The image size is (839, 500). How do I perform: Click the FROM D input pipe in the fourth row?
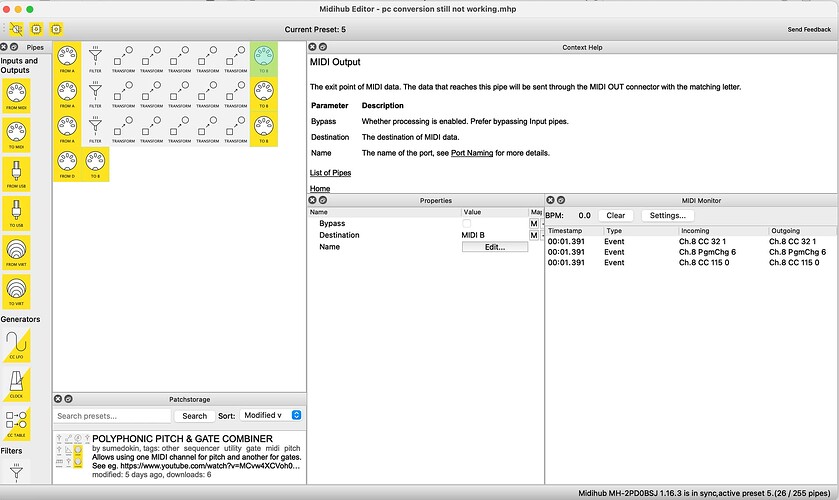click(x=67, y=165)
